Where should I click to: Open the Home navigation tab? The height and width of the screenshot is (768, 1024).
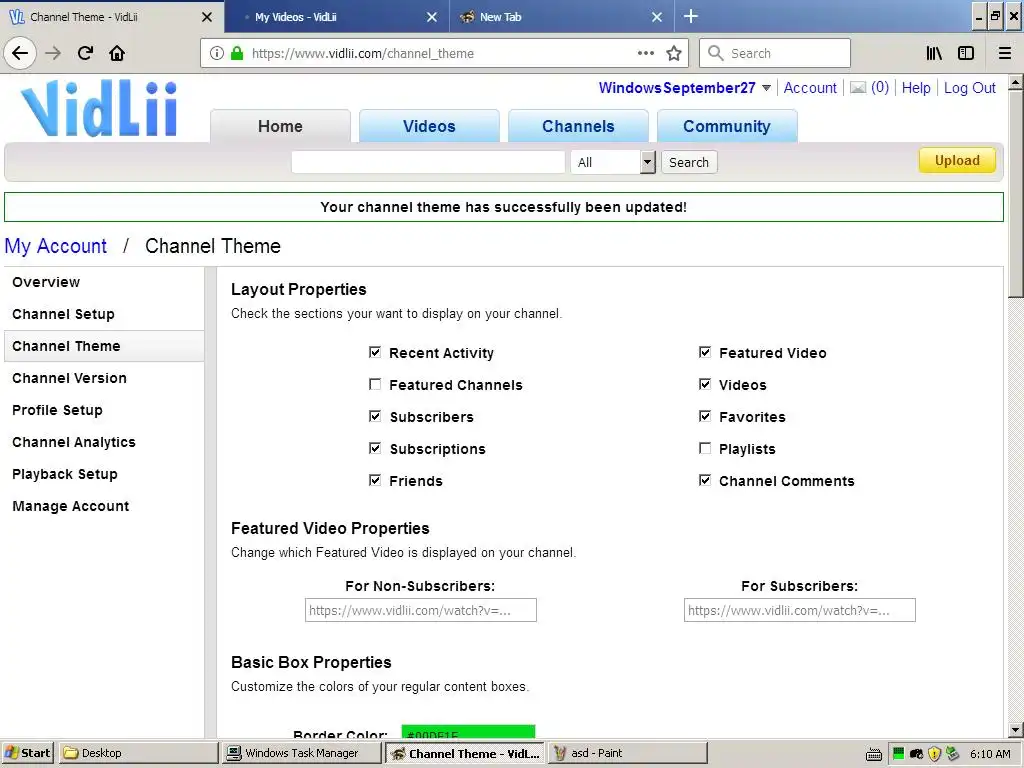pyautogui.click(x=280, y=126)
